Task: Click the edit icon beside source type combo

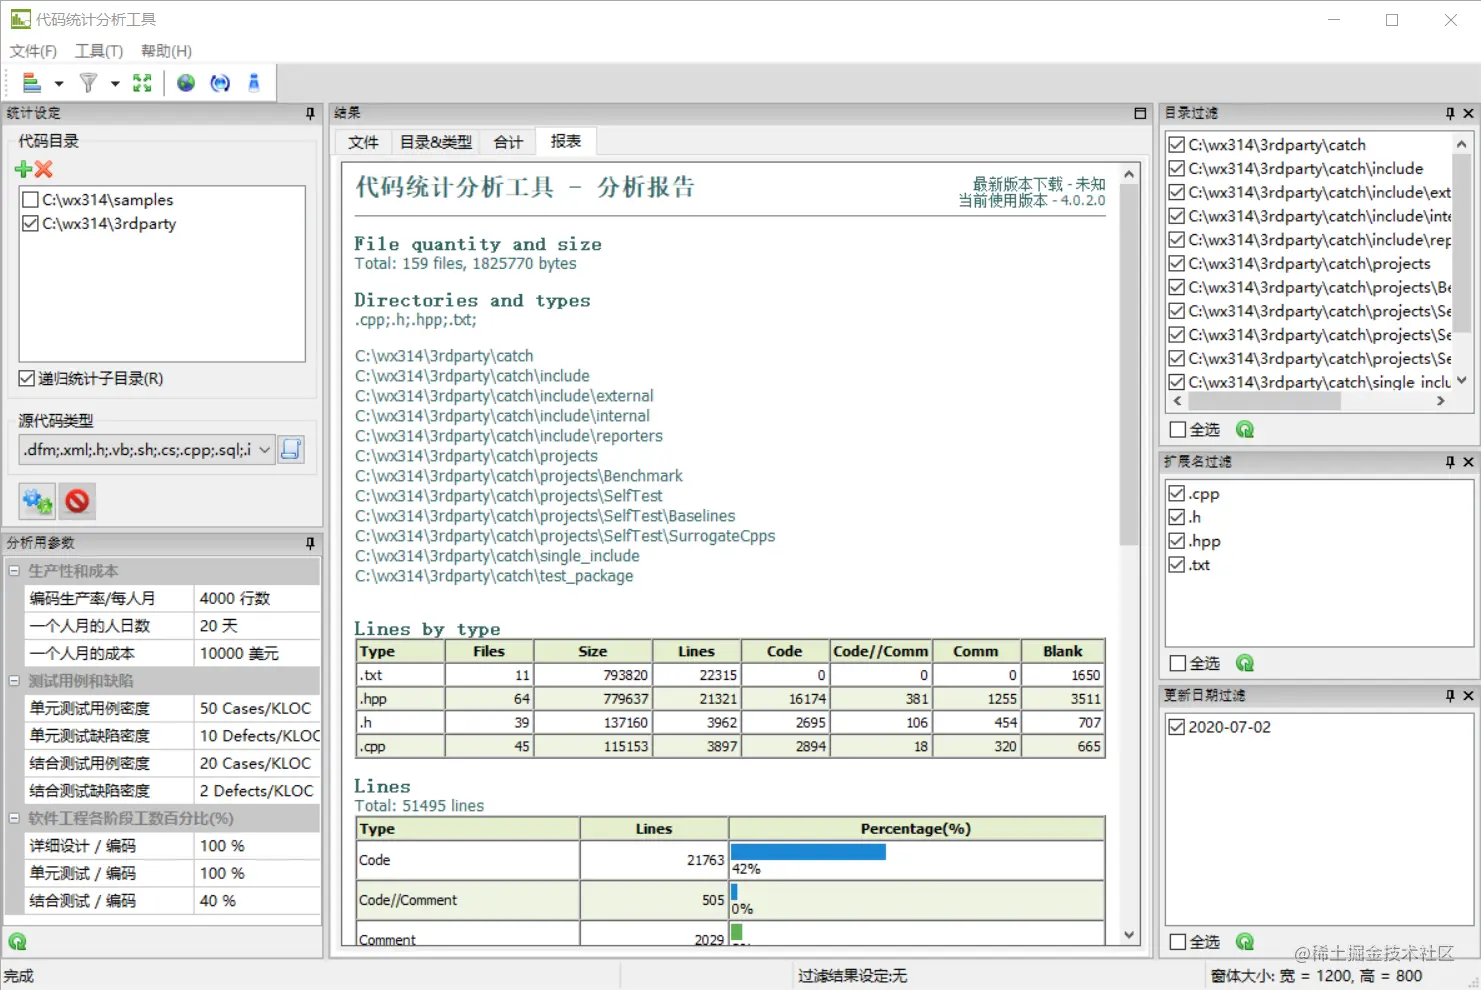Action: point(291,449)
